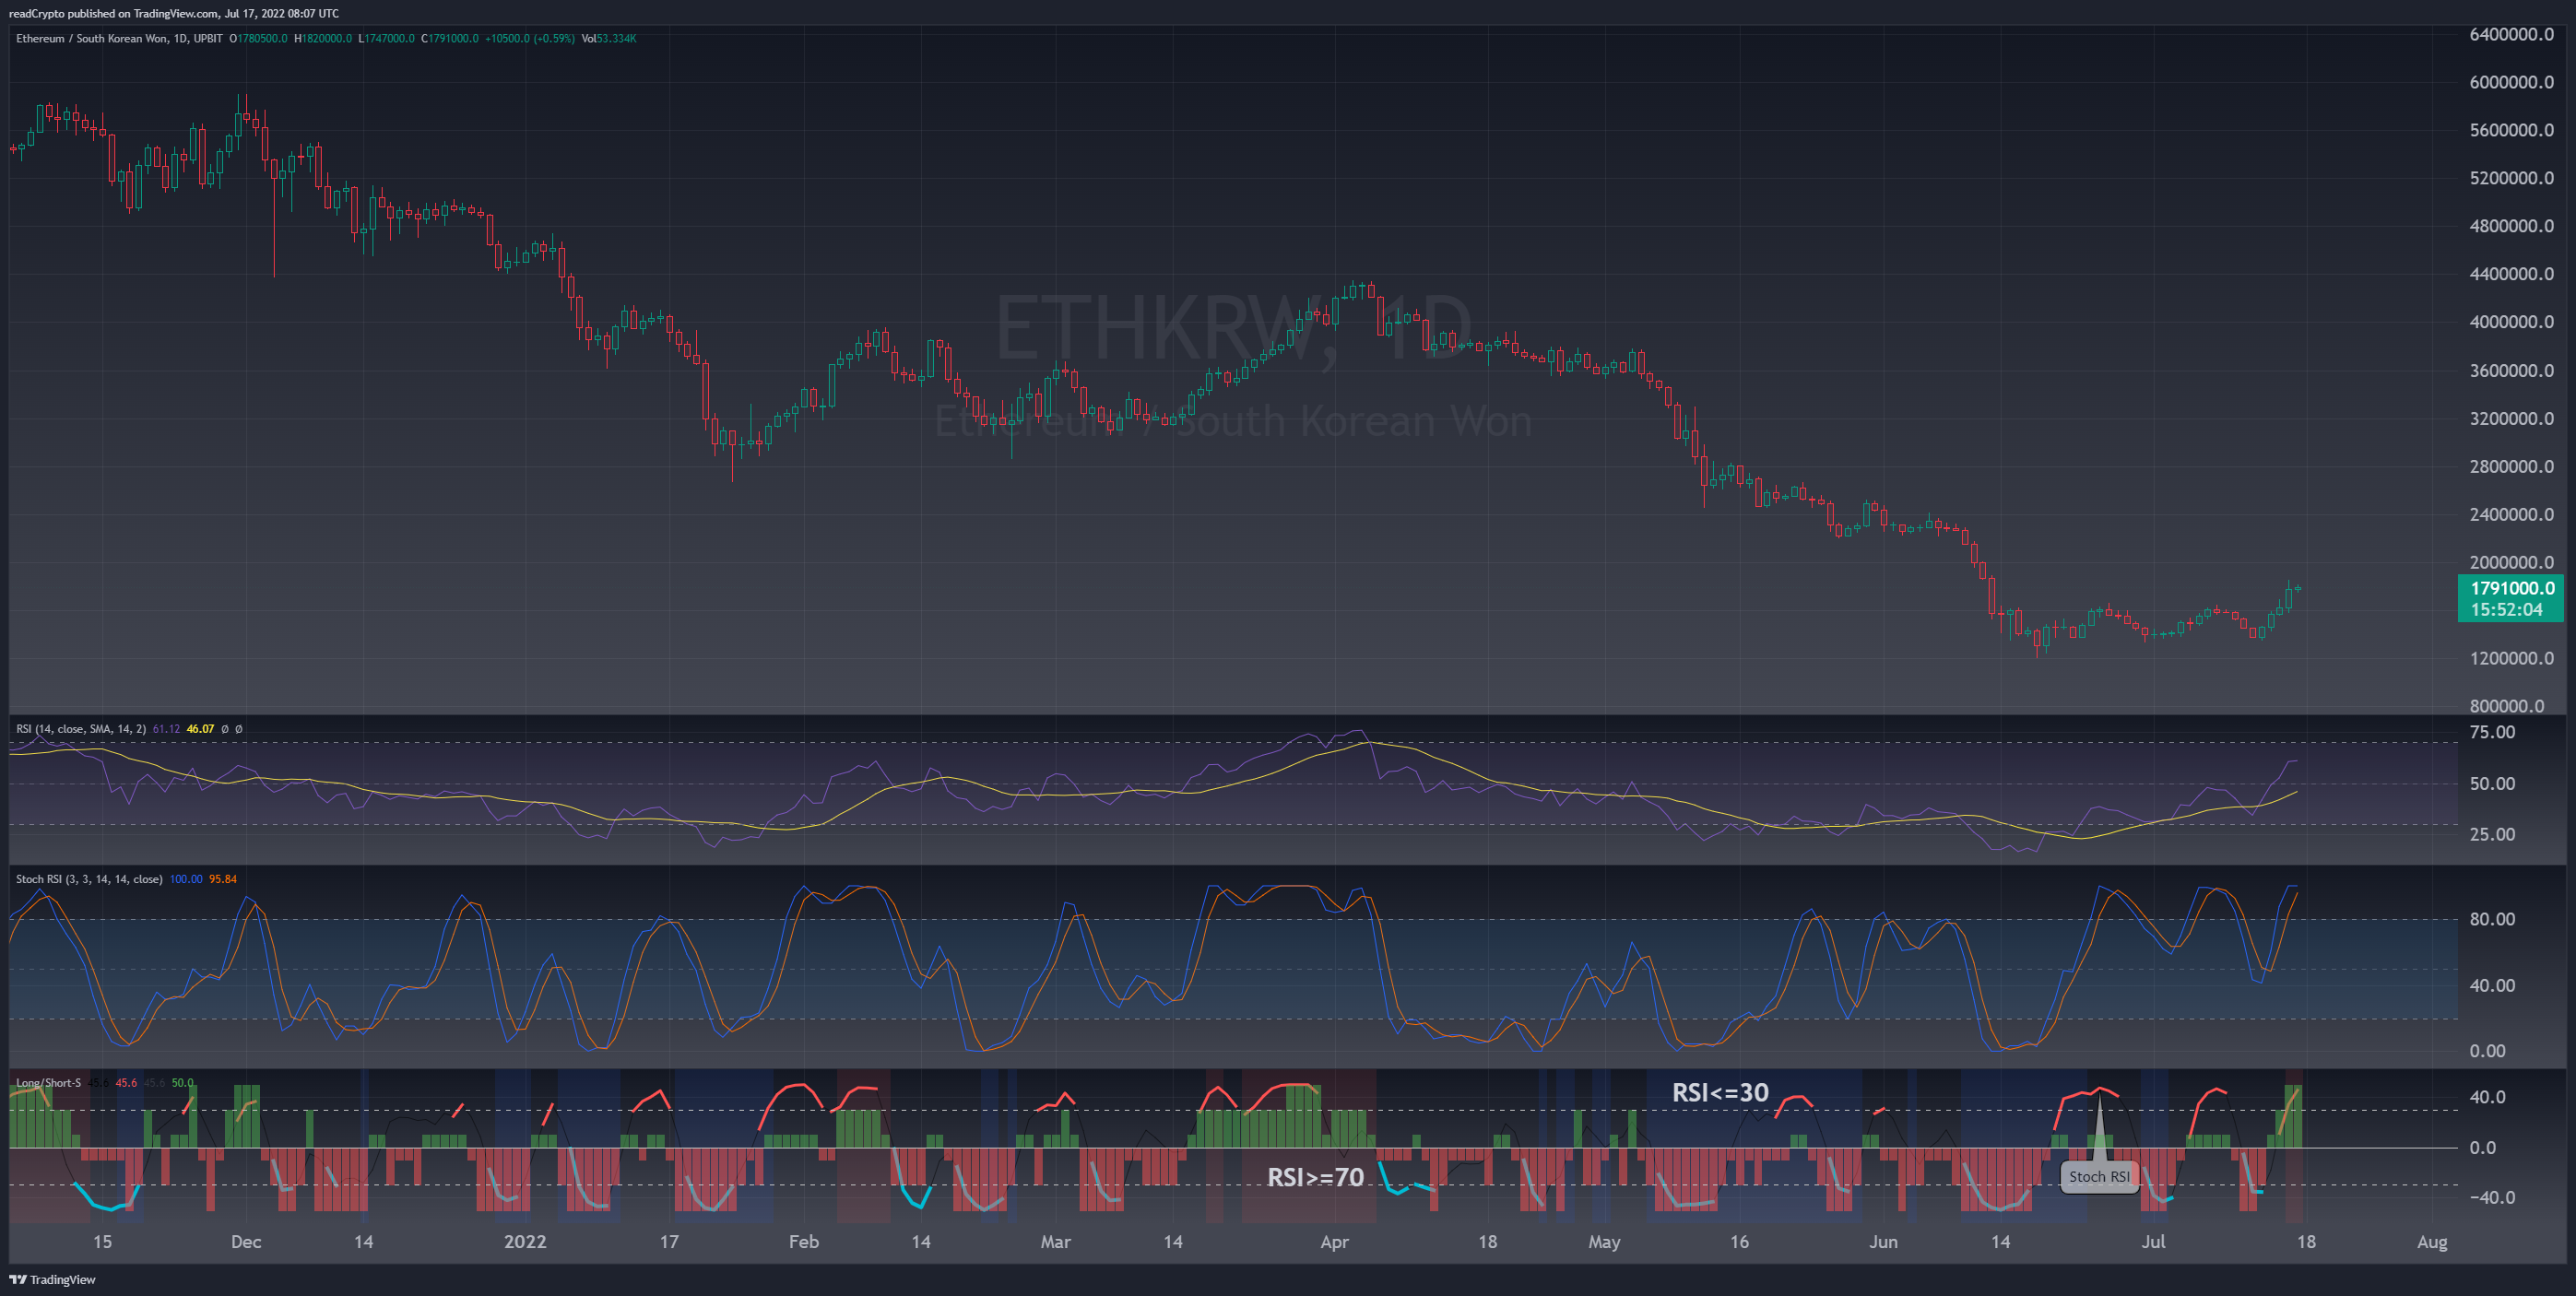Click the 6400000.0 price axis label

coord(2511,34)
